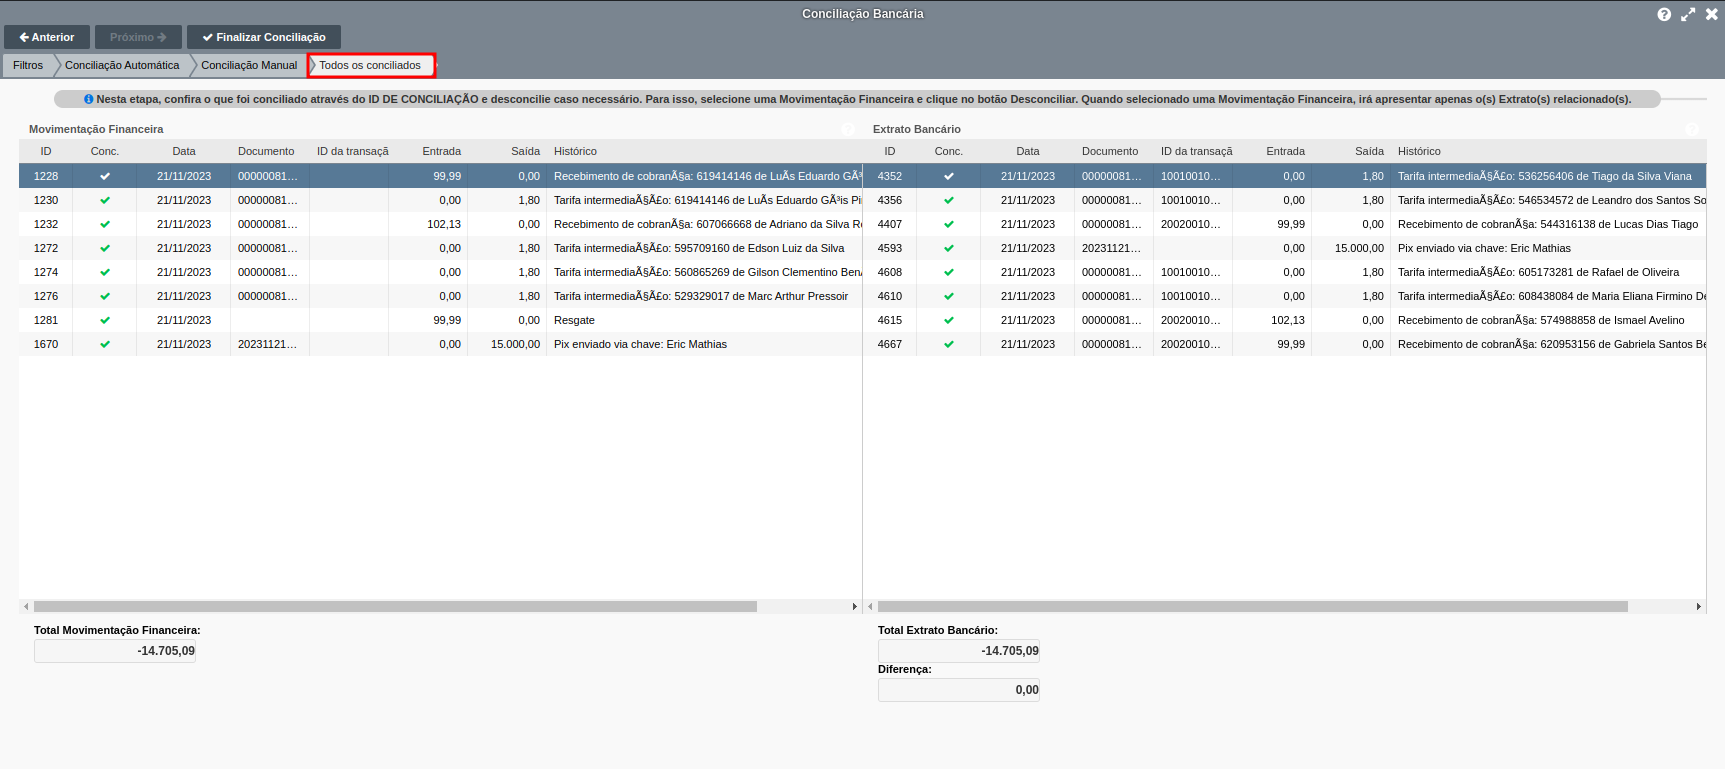
Task: Expand the dialog with the fullscreen arrows icon
Action: (x=1688, y=14)
